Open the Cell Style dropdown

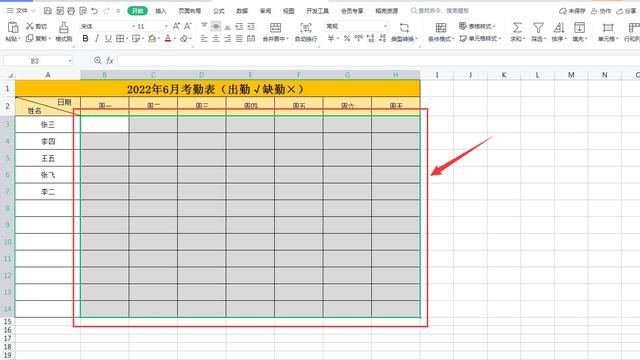(x=480, y=38)
